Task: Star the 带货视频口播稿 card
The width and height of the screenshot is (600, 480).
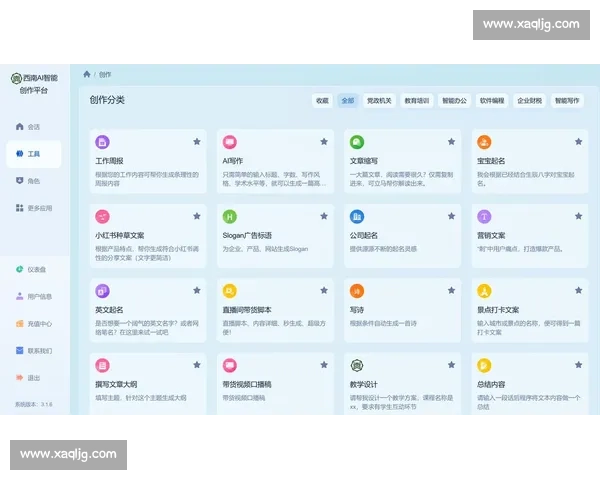Action: [x=324, y=365]
